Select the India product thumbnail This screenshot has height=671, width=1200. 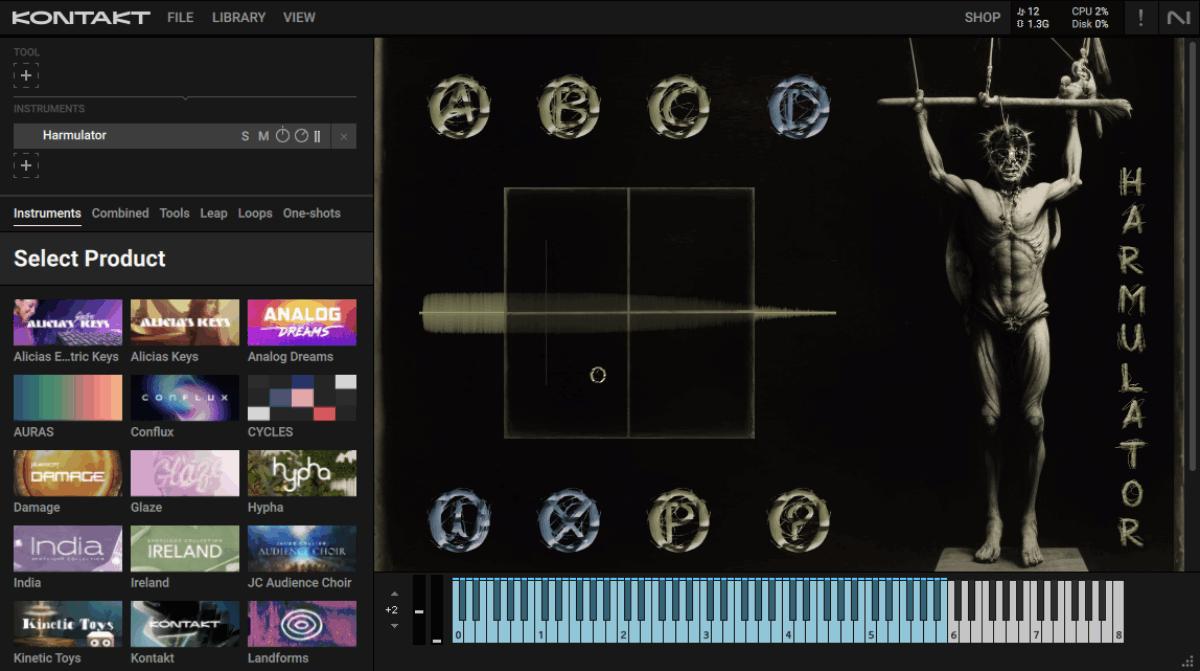click(x=68, y=548)
